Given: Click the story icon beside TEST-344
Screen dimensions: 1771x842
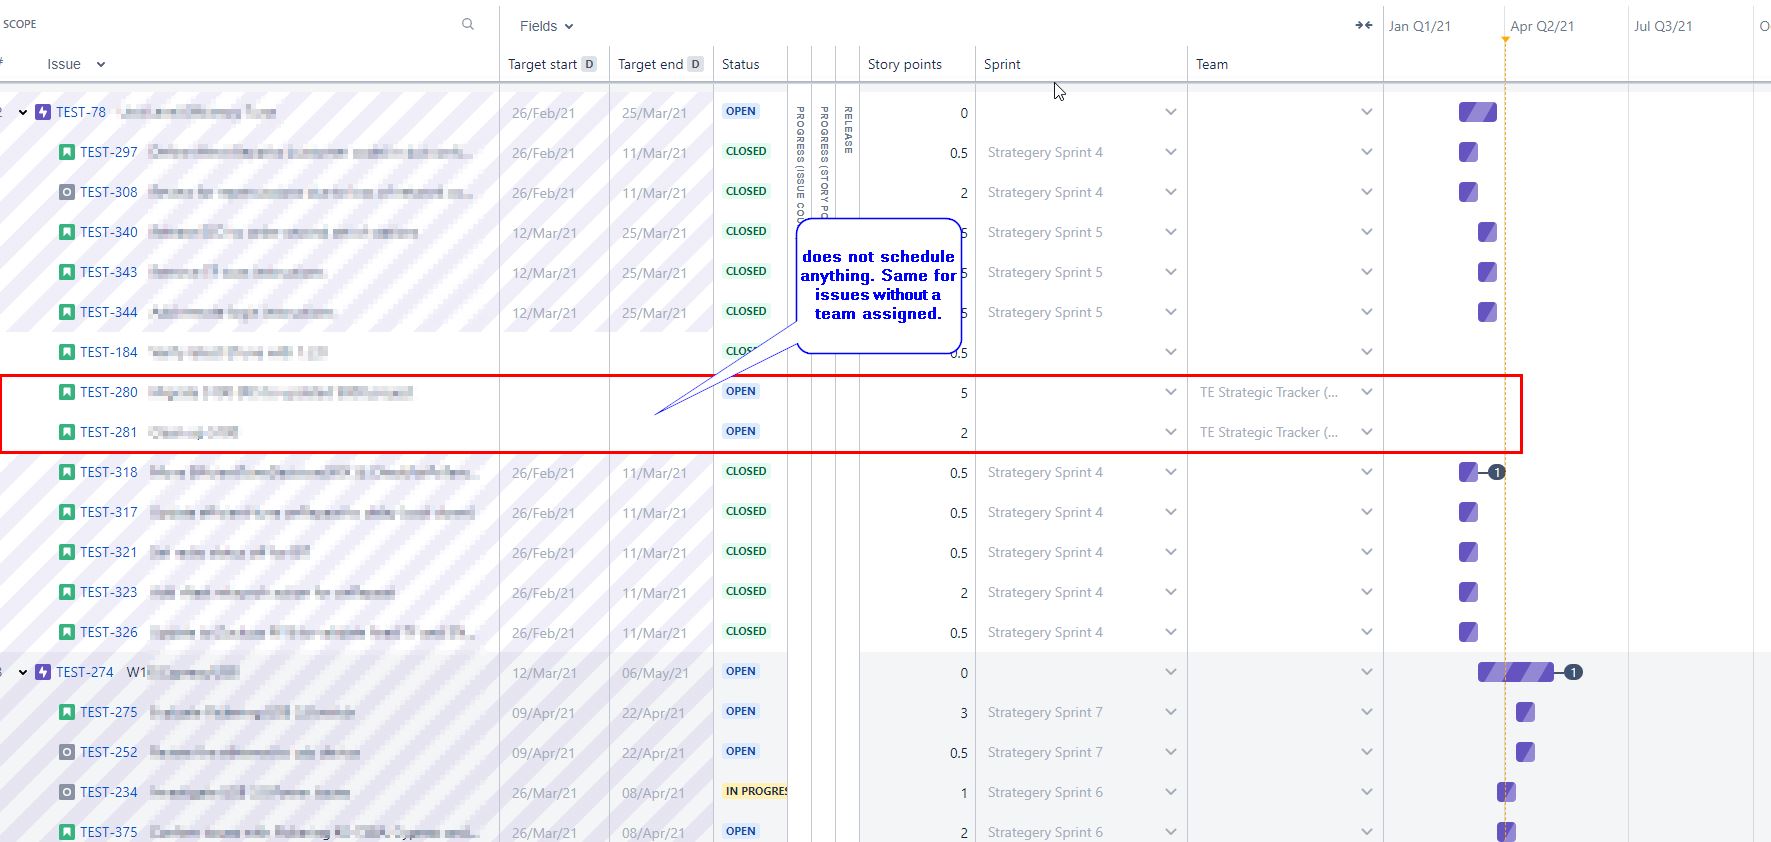Looking at the screenshot, I should [67, 312].
